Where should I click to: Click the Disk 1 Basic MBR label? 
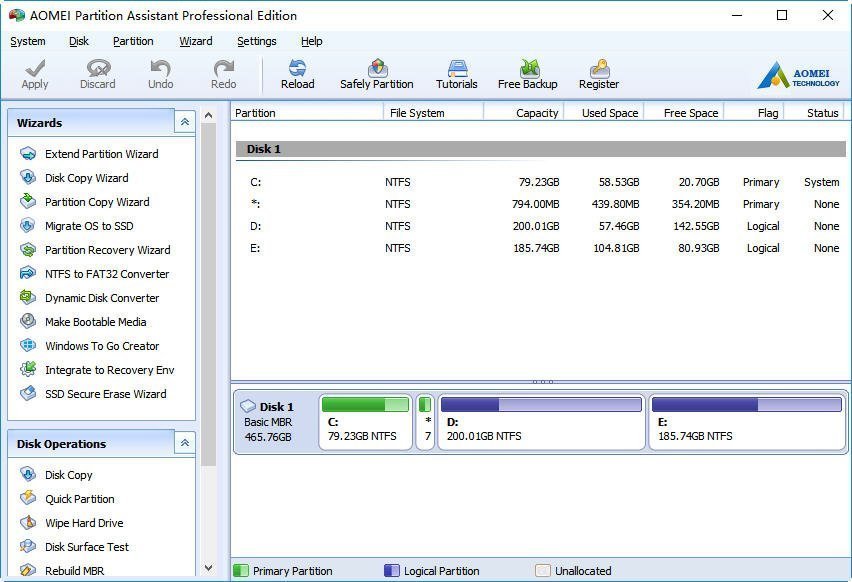click(x=268, y=422)
